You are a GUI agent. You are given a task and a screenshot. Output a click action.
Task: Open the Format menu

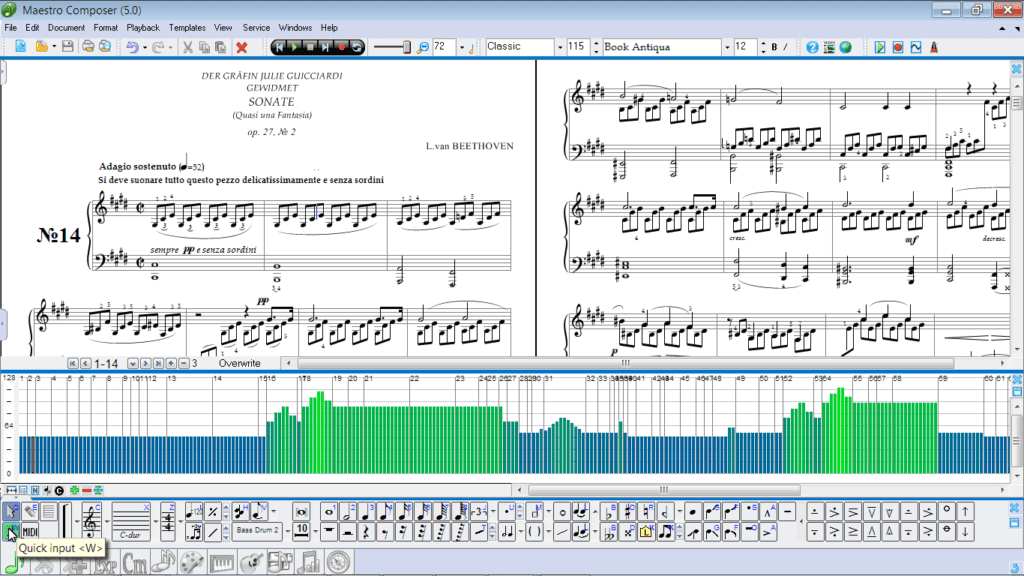tap(106, 28)
